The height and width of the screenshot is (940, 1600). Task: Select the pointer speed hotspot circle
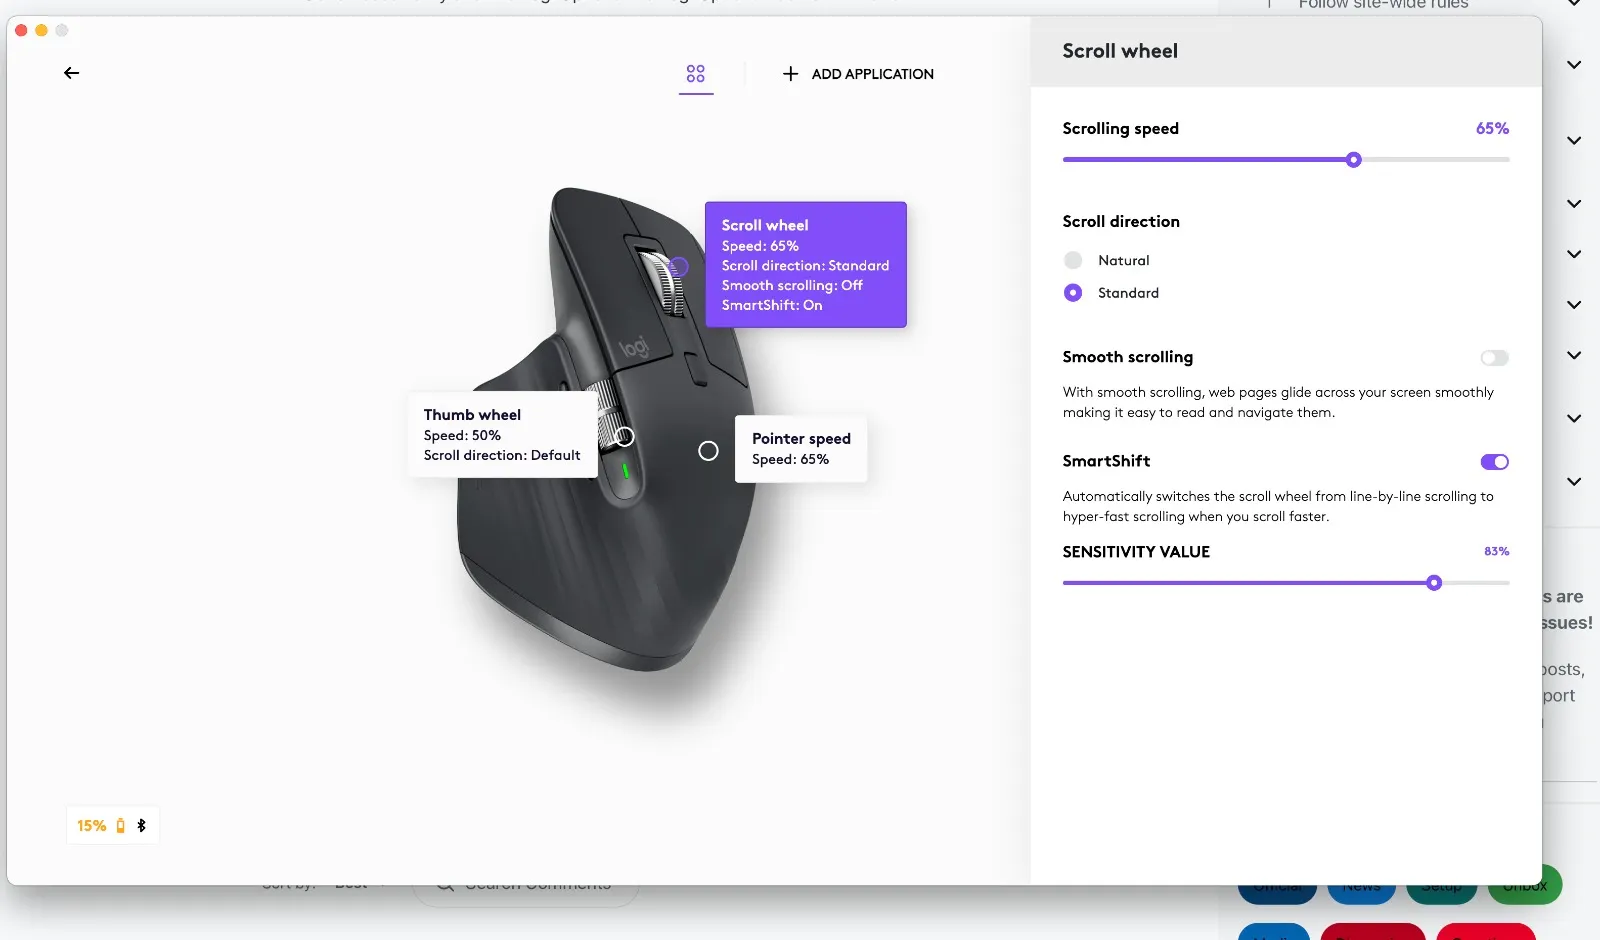click(708, 451)
